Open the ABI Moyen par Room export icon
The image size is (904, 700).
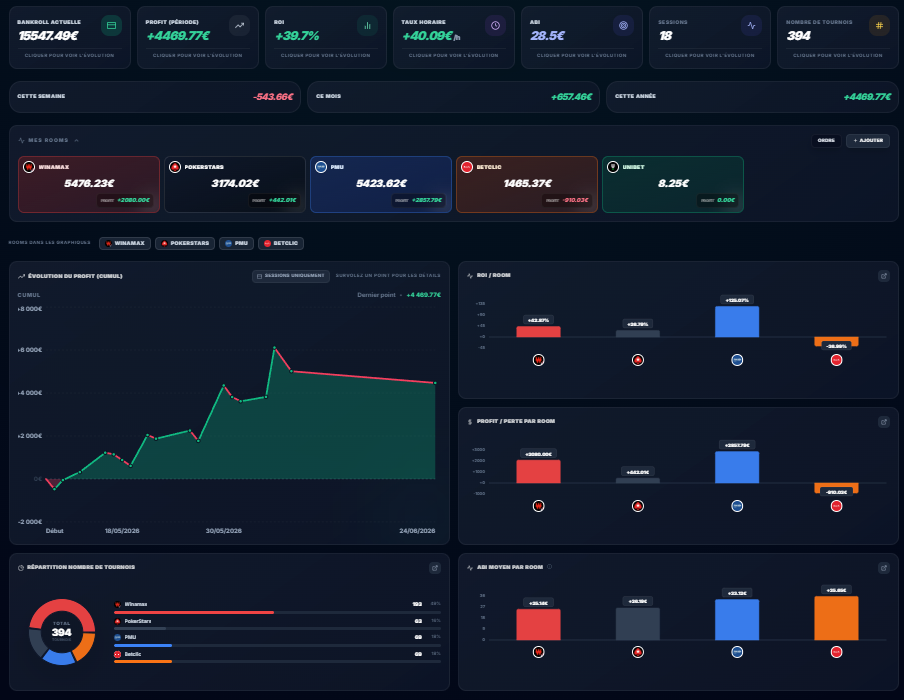click(x=883, y=568)
